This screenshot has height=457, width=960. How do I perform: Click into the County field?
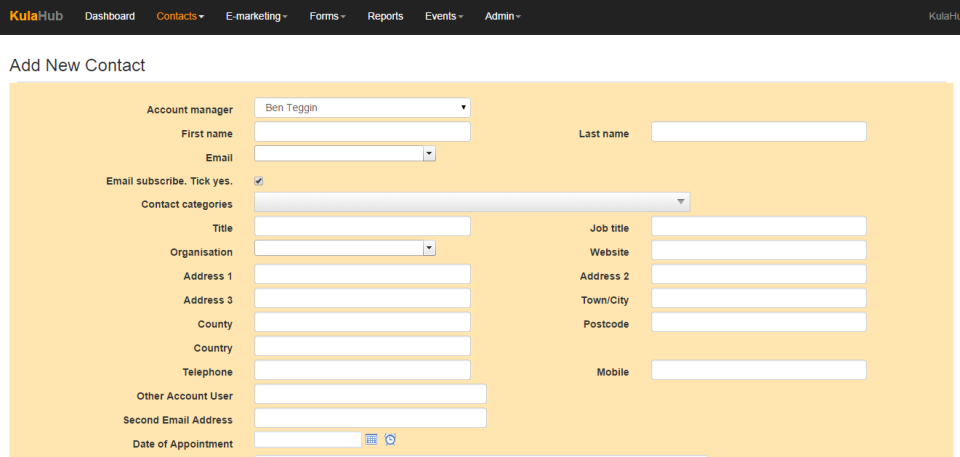362,322
